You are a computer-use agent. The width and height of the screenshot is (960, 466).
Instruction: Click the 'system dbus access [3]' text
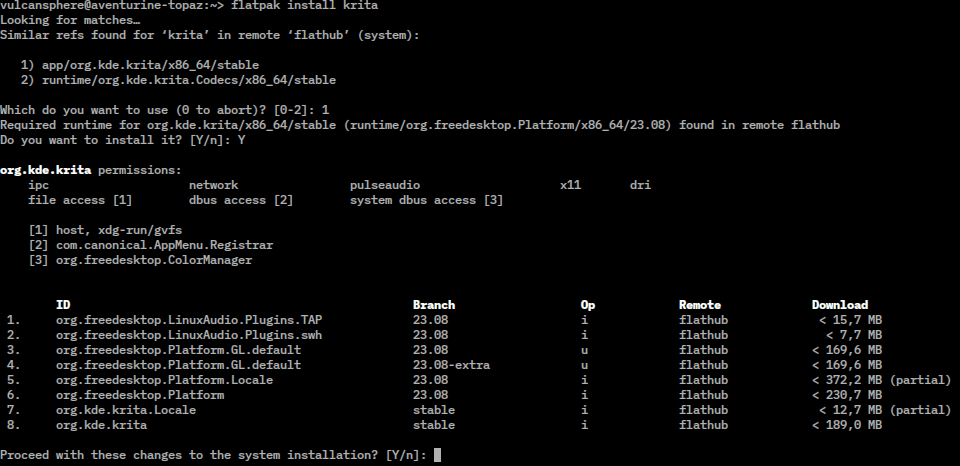tap(426, 200)
